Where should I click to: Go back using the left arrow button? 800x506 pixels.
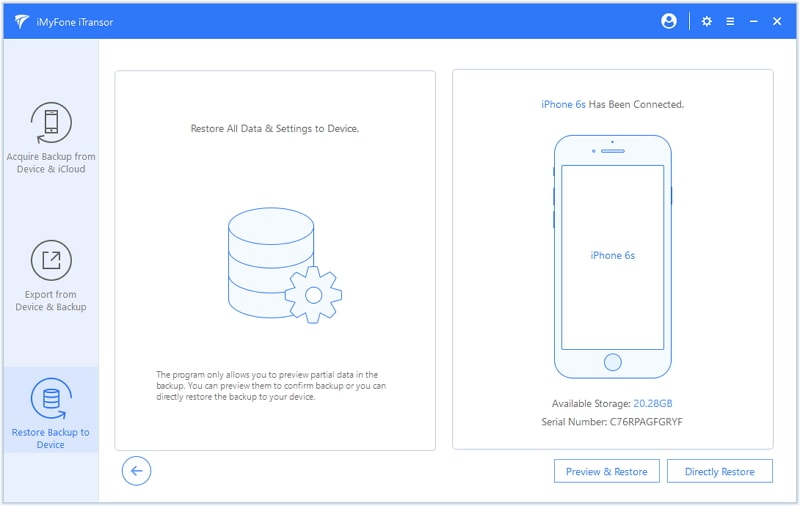[x=136, y=471]
